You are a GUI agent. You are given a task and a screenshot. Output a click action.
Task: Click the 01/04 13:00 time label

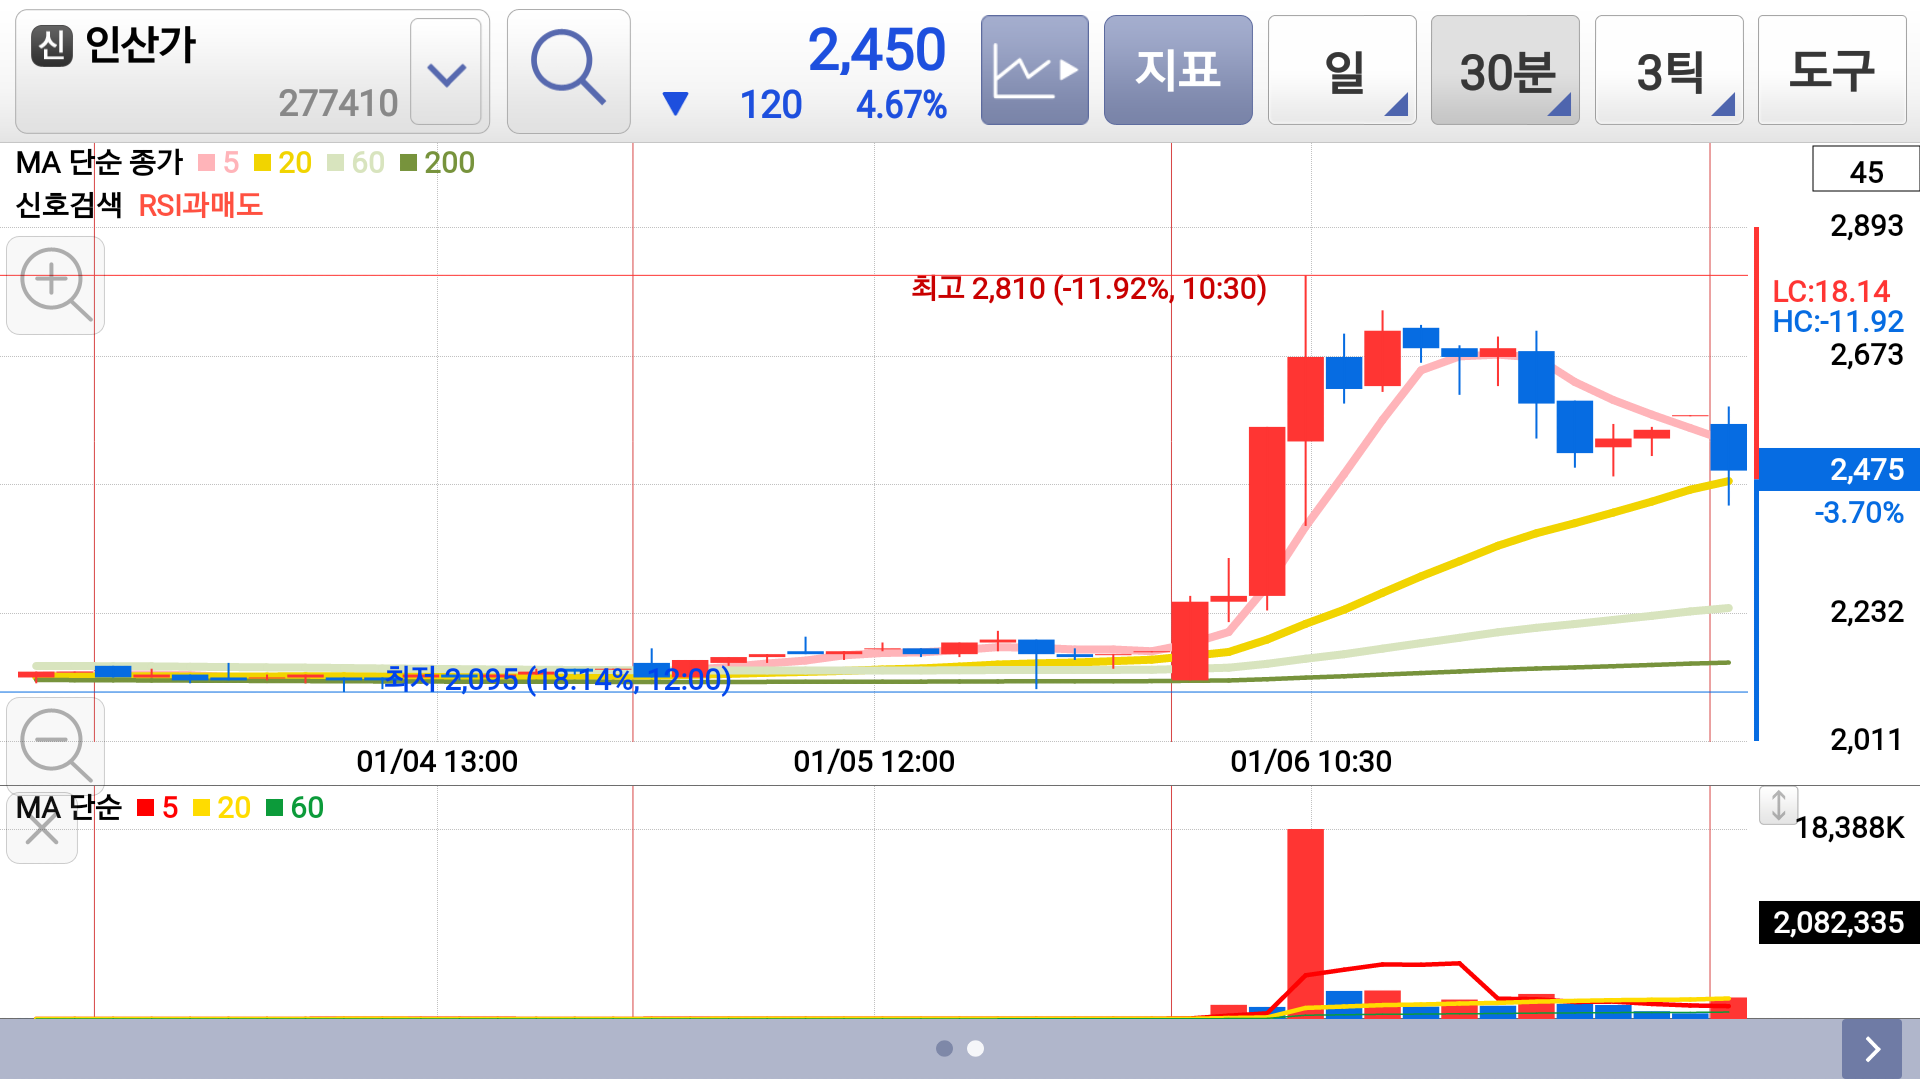[437, 762]
